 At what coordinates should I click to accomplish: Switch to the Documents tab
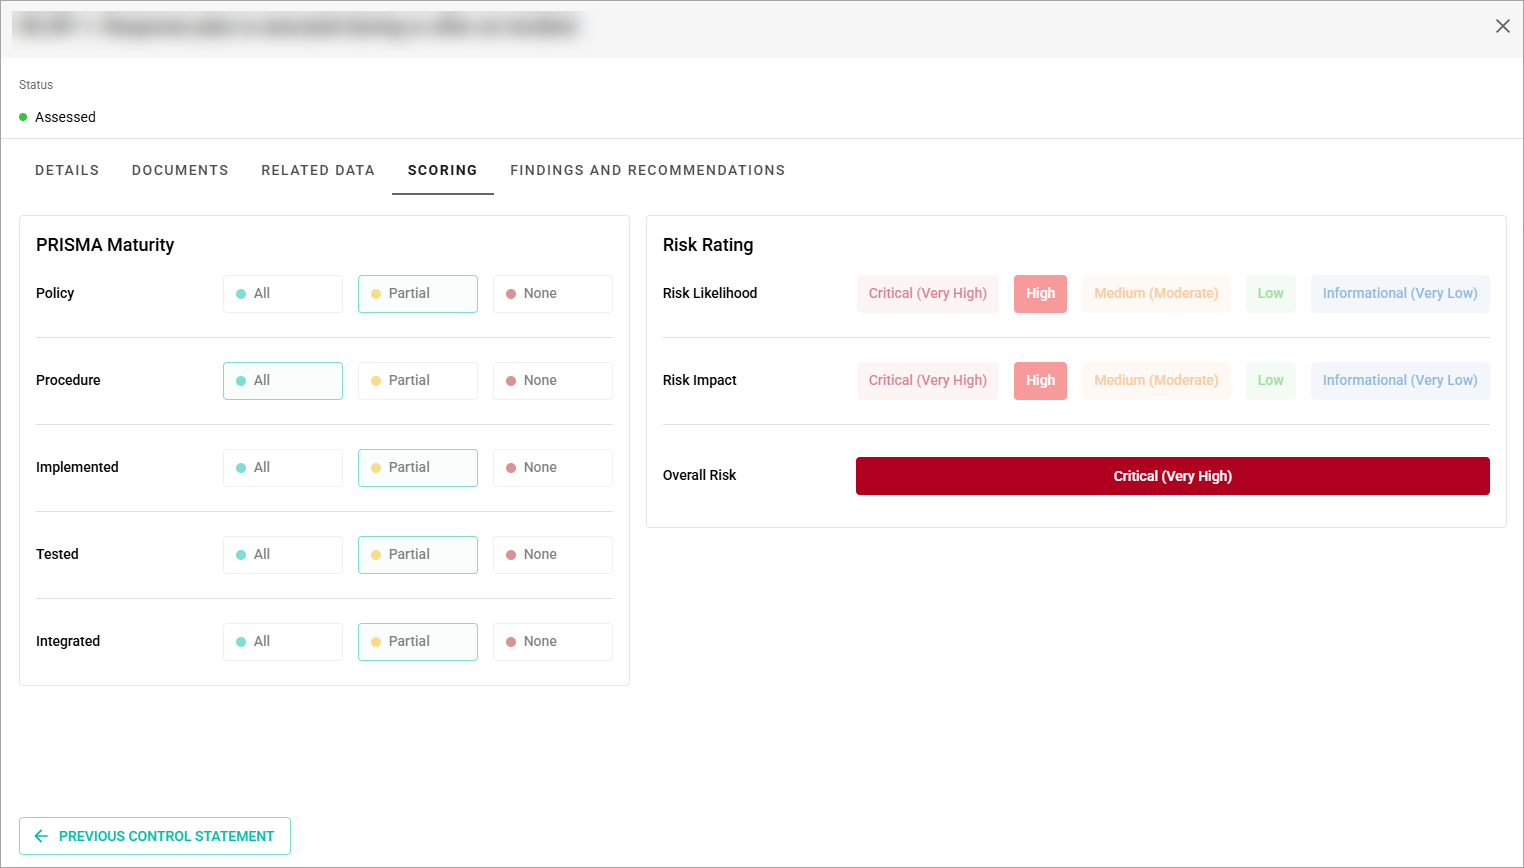(180, 170)
